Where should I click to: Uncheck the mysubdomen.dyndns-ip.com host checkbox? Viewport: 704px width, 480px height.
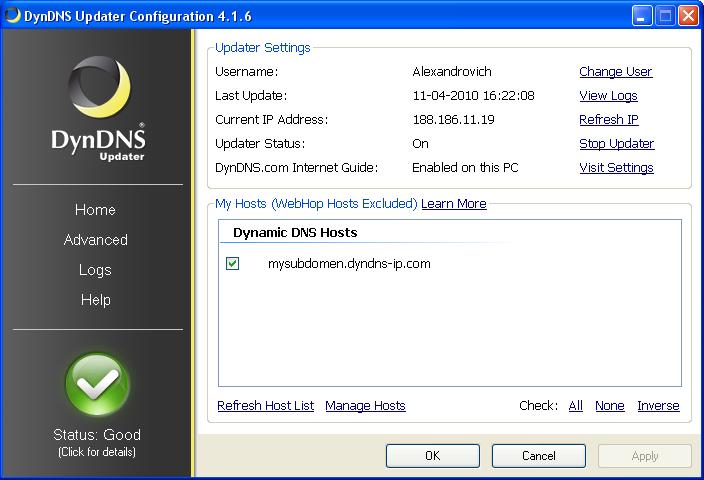pyautogui.click(x=233, y=264)
